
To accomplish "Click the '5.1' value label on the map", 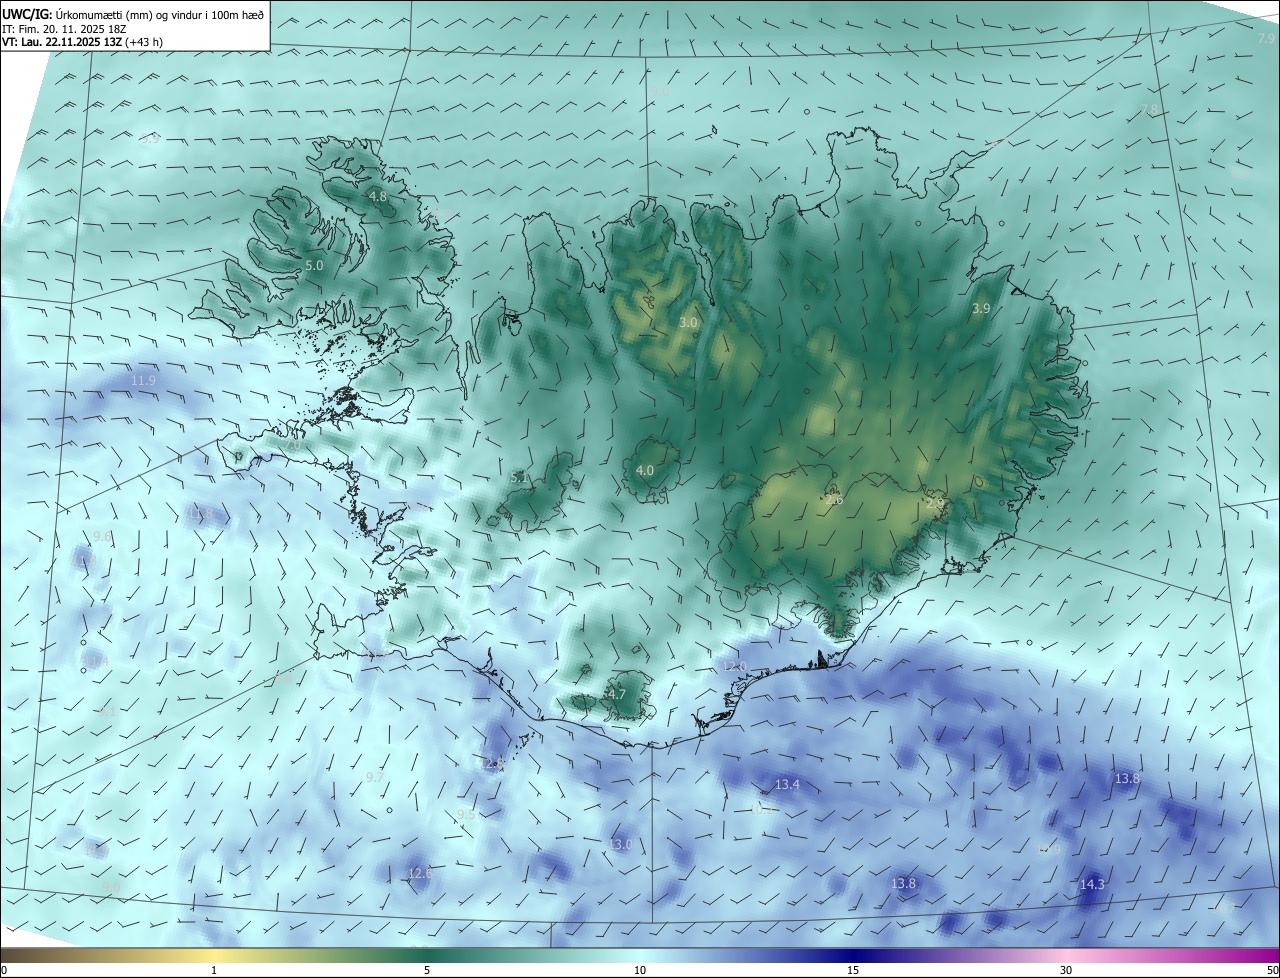I will [519, 478].
